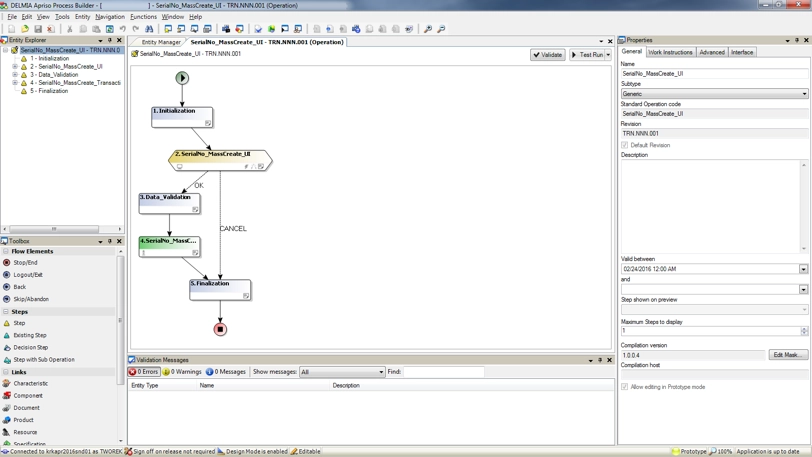Toggle the Default Revision checkbox

625,145
